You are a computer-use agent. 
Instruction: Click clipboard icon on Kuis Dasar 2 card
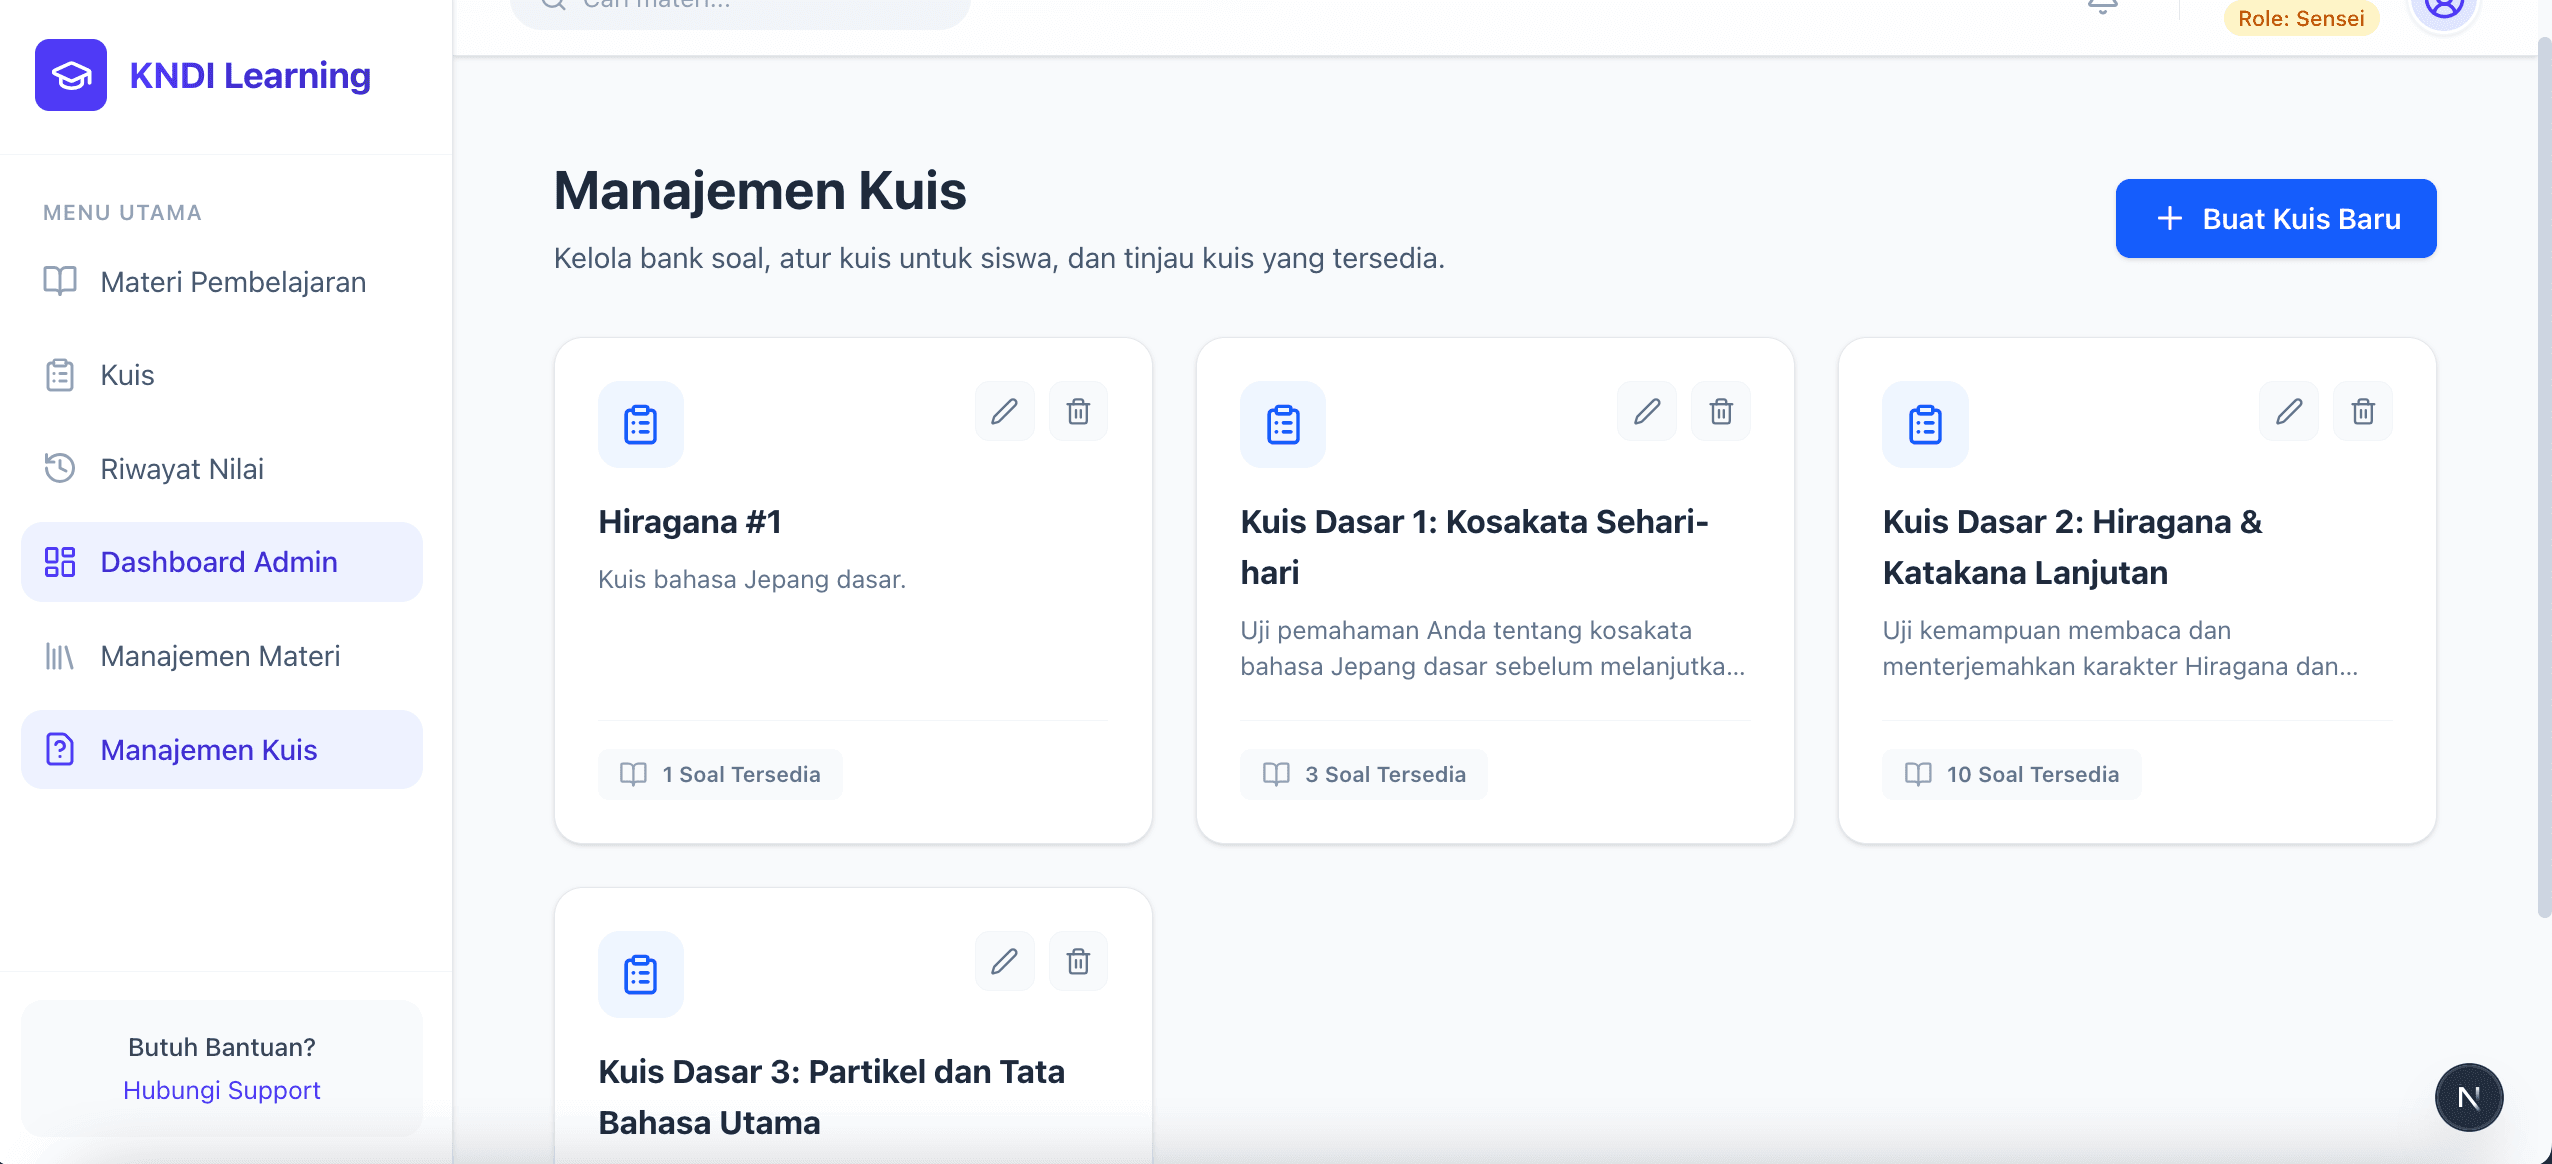pos(1925,424)
